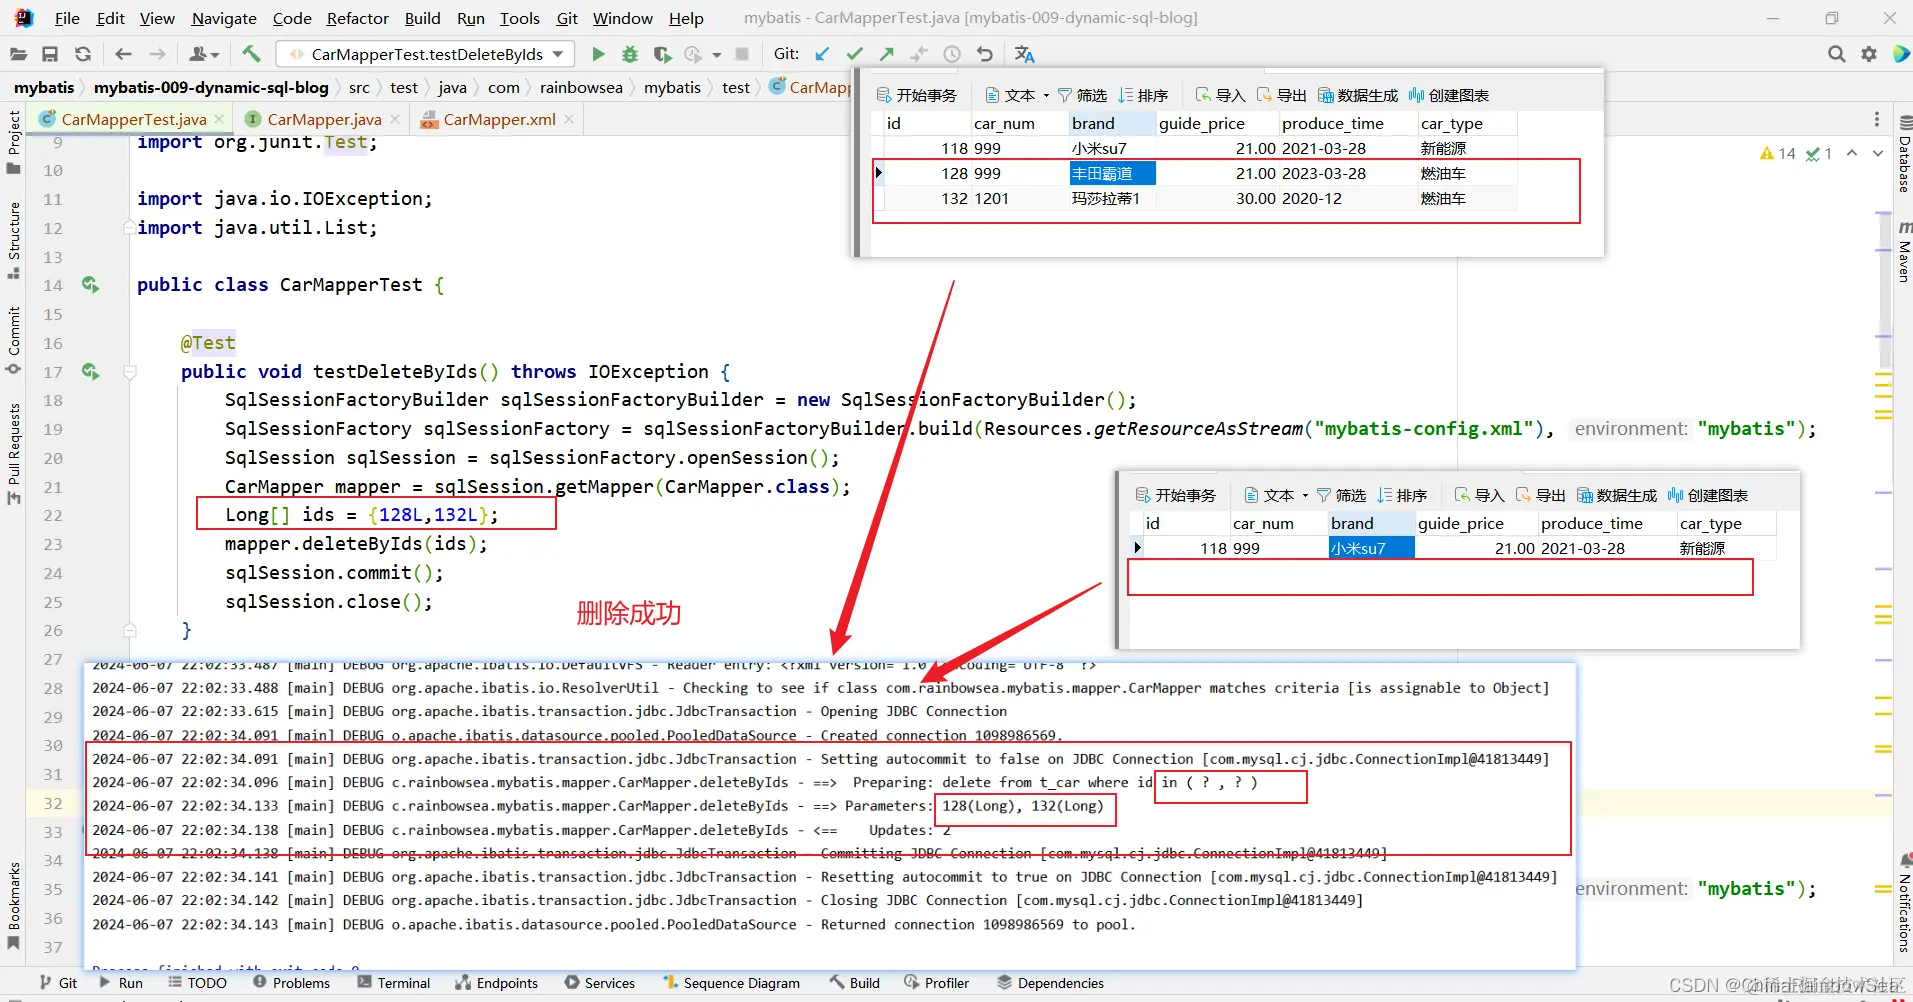This screenshot has height=1002, width=1913.
Task: Open the Terminal tool window
Action: pos(393,983)
